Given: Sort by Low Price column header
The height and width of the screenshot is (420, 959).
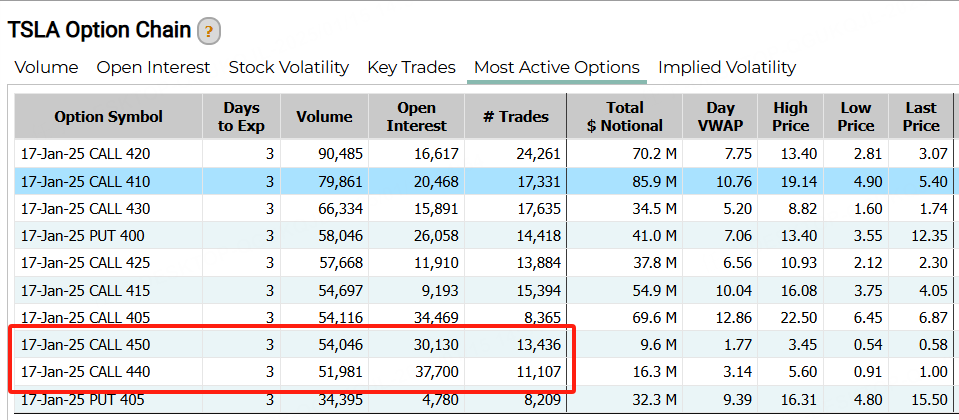Looking at the screenshot, I should coord(856,117).
